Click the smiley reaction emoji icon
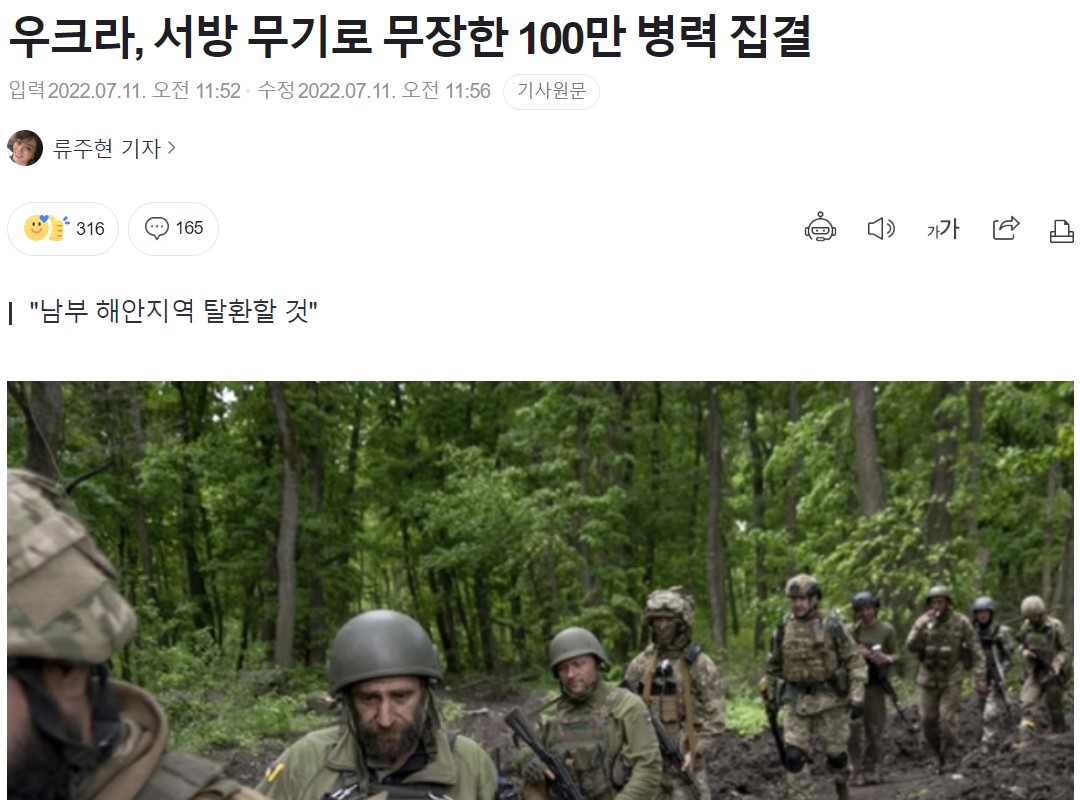The width and height of the screenshot is (1080, 800). click(46, 228)
